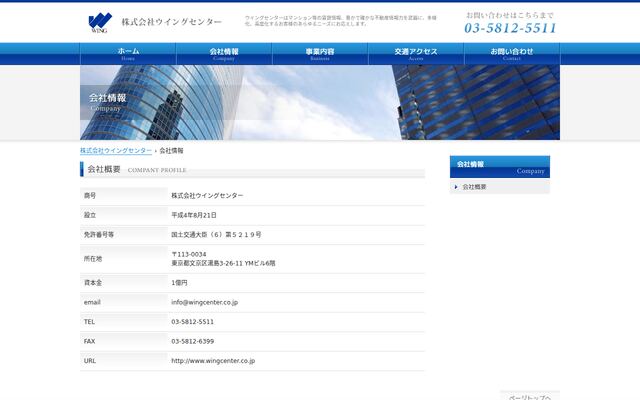Open the 事業内容 navigation tab

point(320,53)
